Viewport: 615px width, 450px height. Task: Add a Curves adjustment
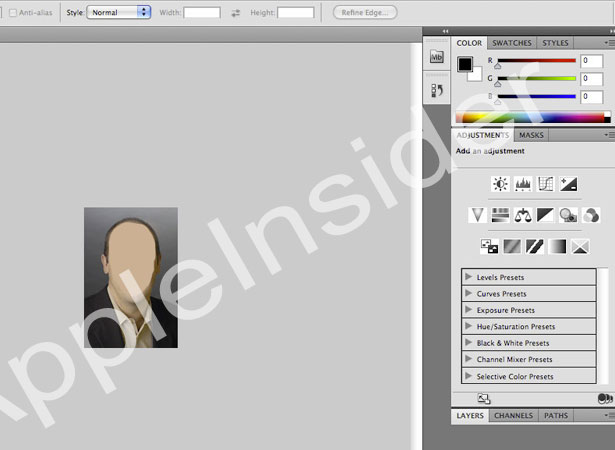pos(546,184)
